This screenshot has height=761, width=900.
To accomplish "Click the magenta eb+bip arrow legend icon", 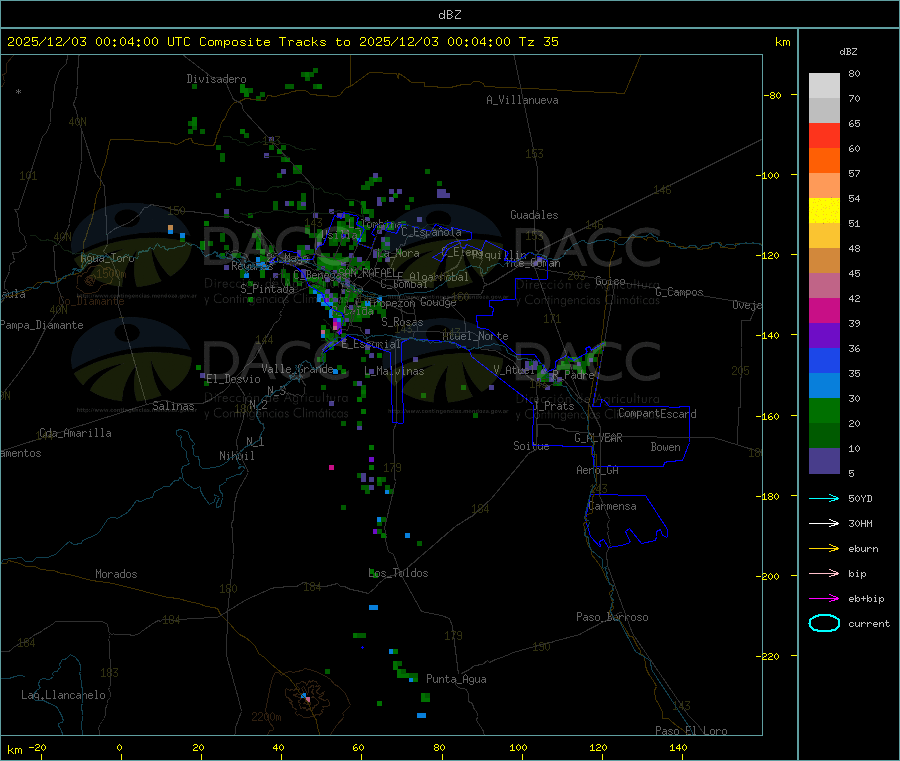I will tap(824, 599).
